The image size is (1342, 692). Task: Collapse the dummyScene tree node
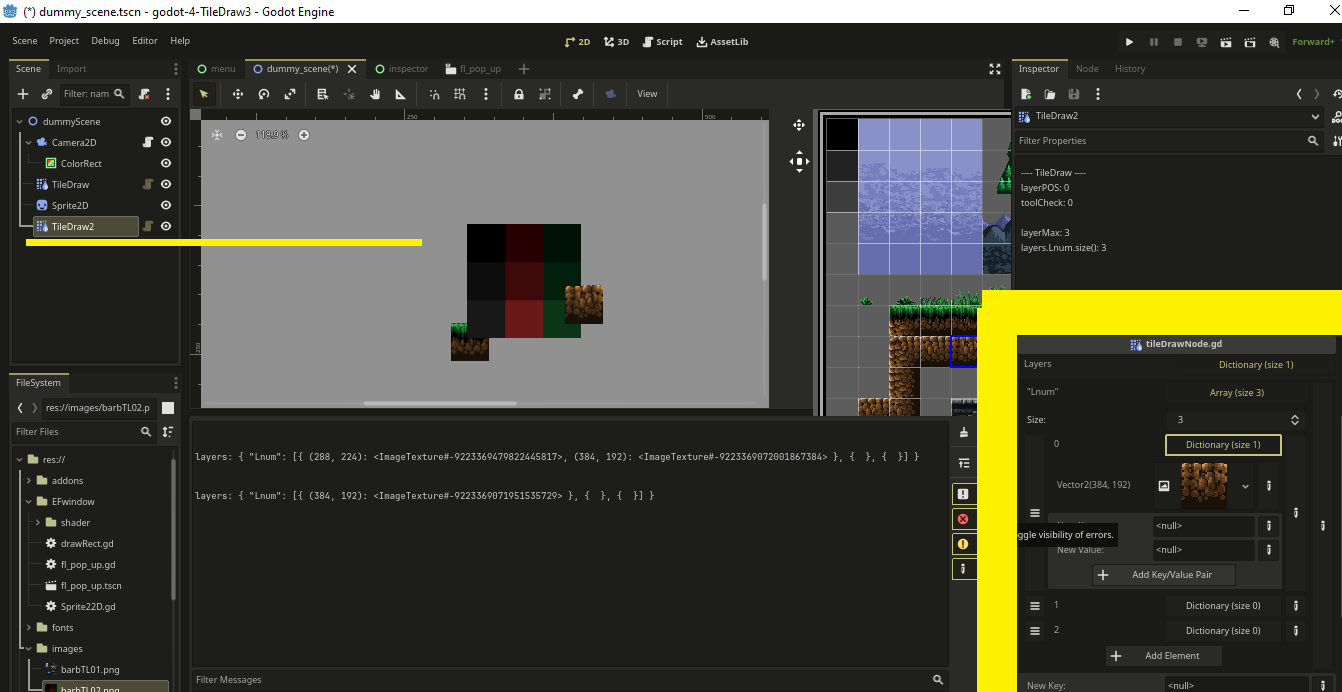coord(19,121)
